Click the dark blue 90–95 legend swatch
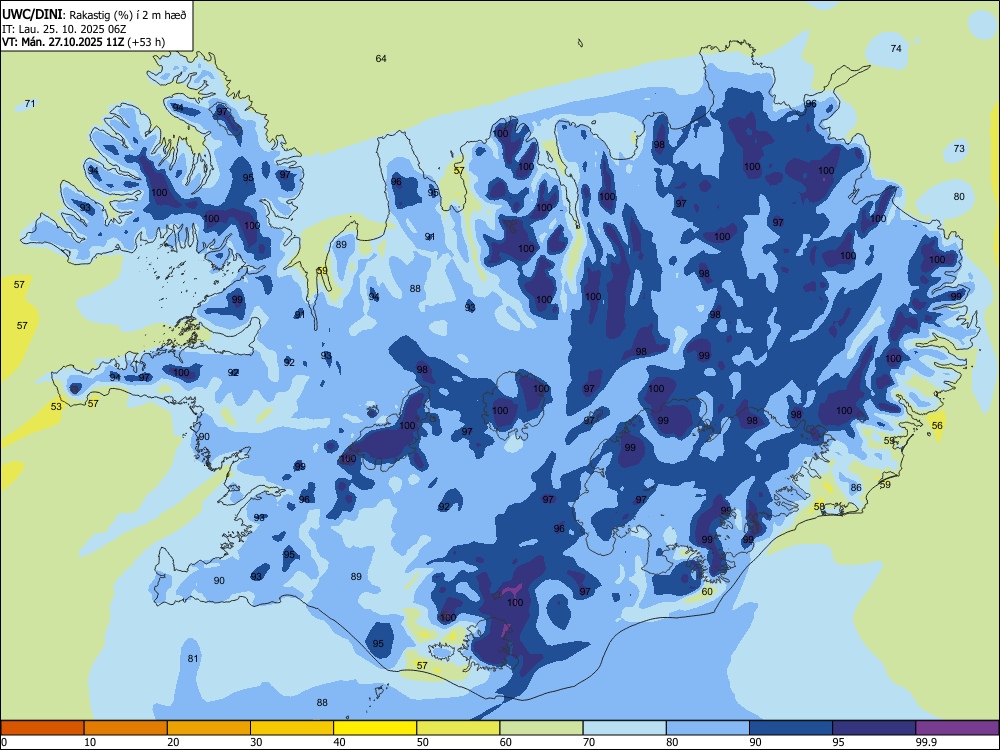The image size is (1000, 750). pyautogui.click(x=791, y=728)
